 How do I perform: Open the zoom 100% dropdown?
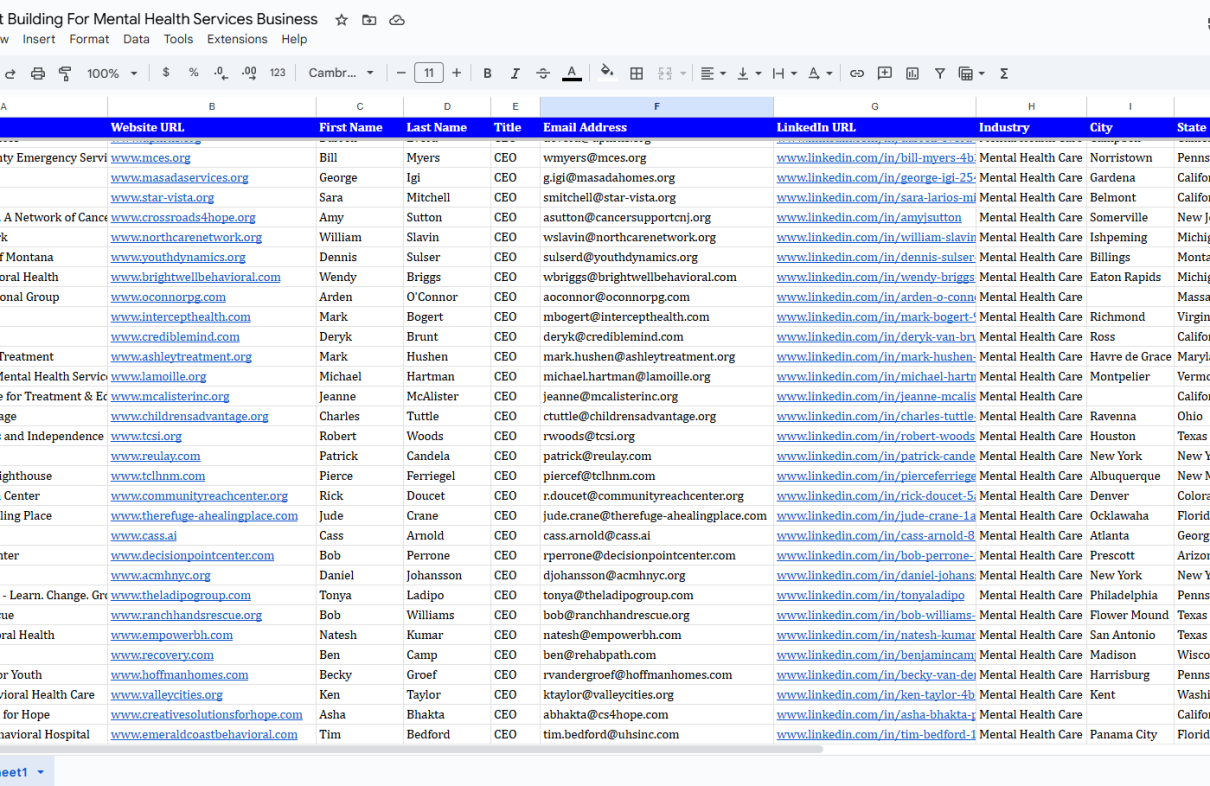[x=112, y=73]
